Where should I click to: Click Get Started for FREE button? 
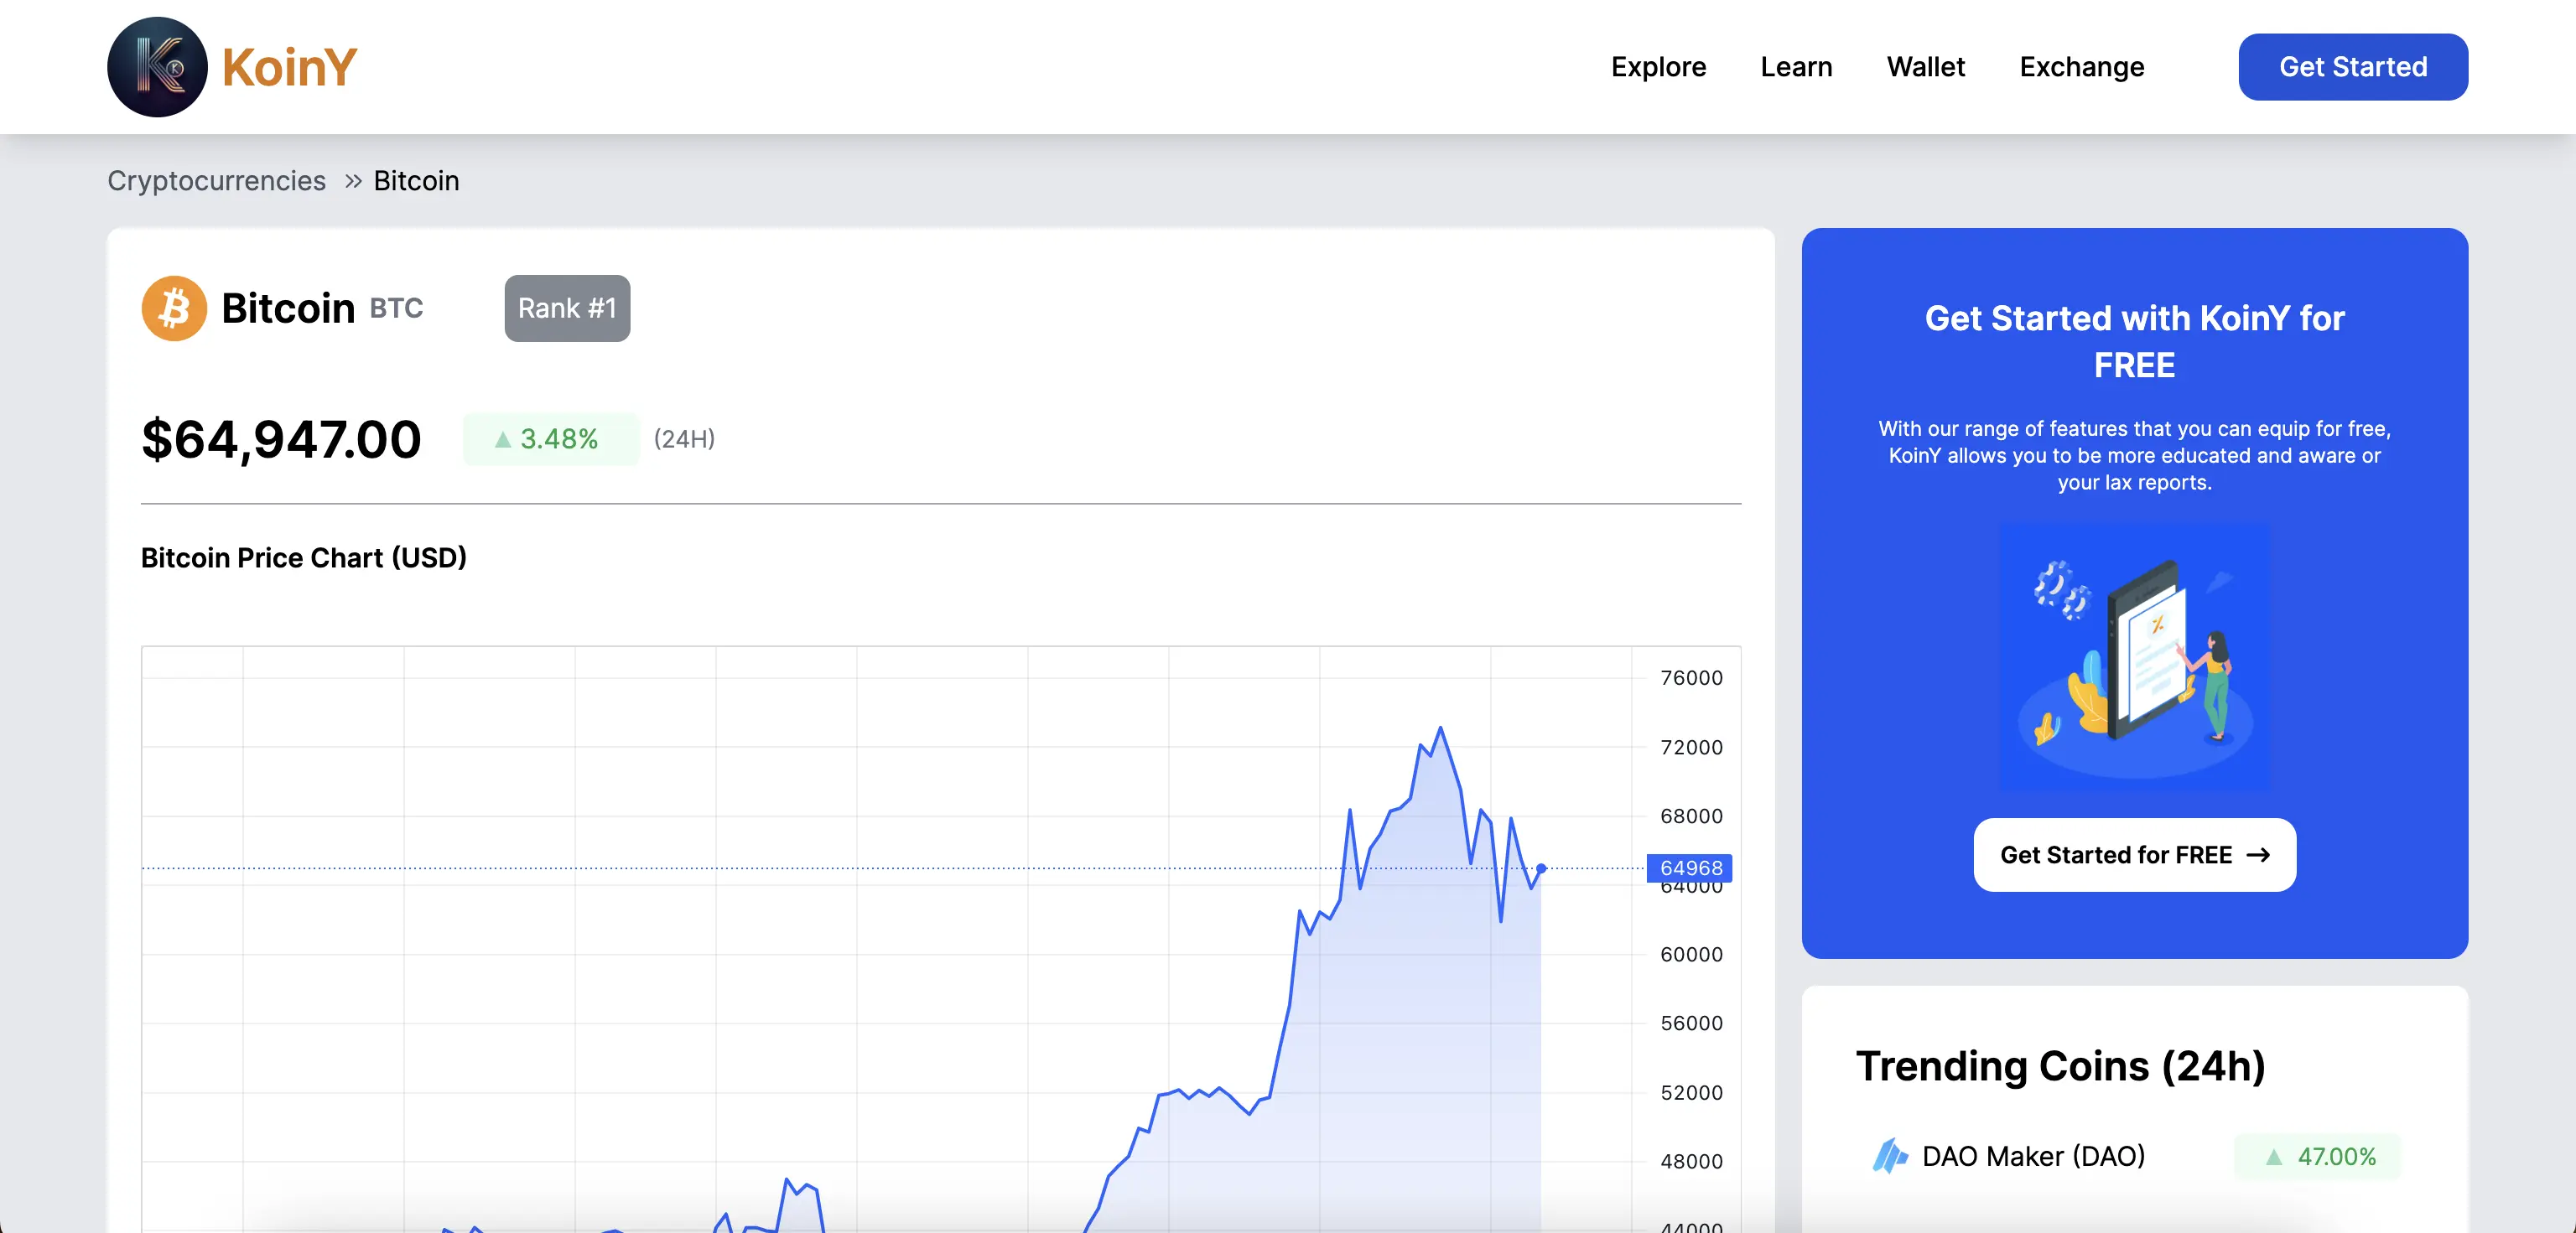[2134, 855]
